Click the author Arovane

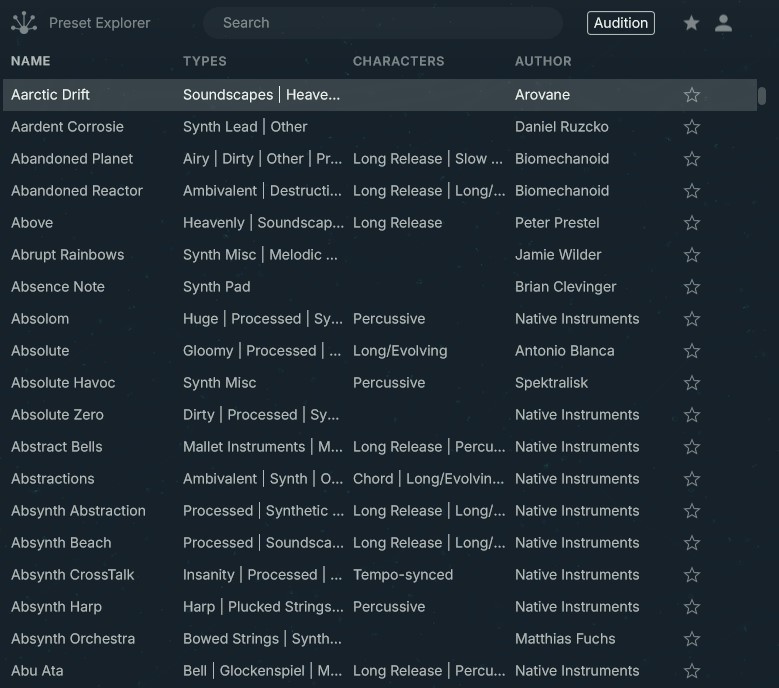click(x=542, y=95)
